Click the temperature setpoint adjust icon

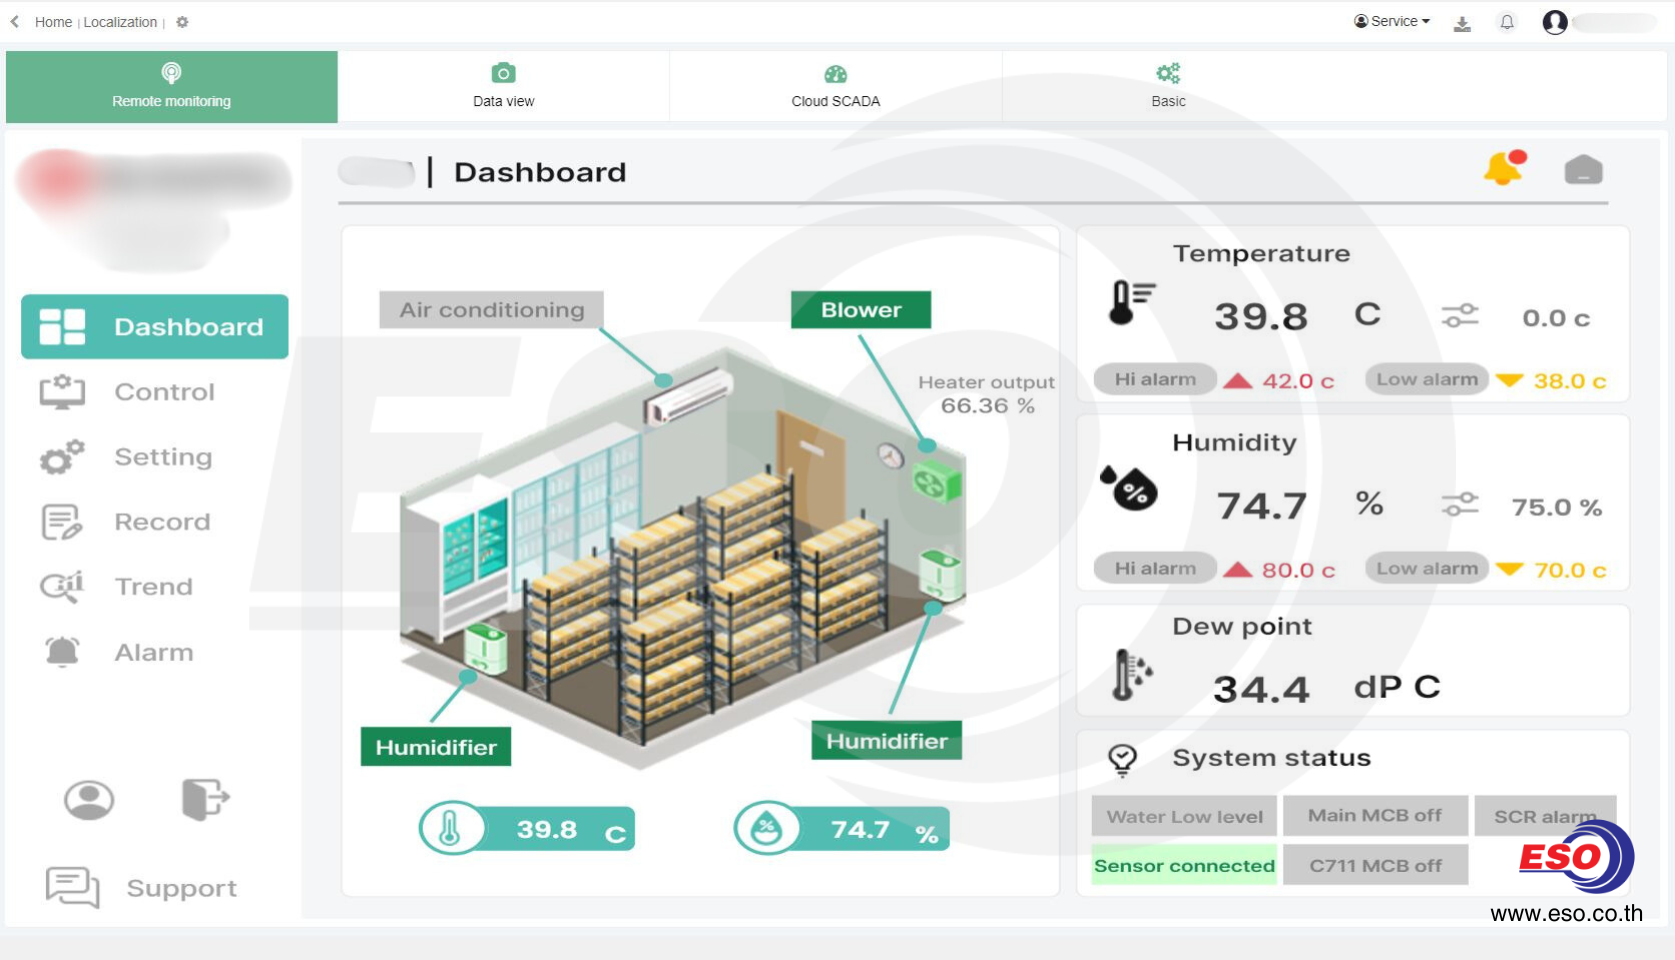[1460, 316]
